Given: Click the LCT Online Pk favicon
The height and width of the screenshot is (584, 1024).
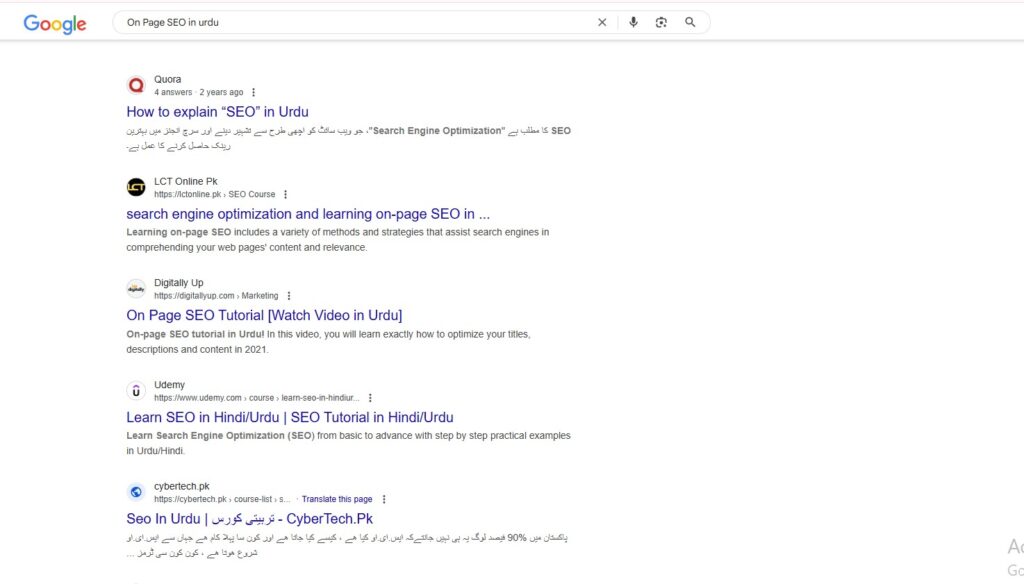Looking at the screenshot, I should point(136,187).
